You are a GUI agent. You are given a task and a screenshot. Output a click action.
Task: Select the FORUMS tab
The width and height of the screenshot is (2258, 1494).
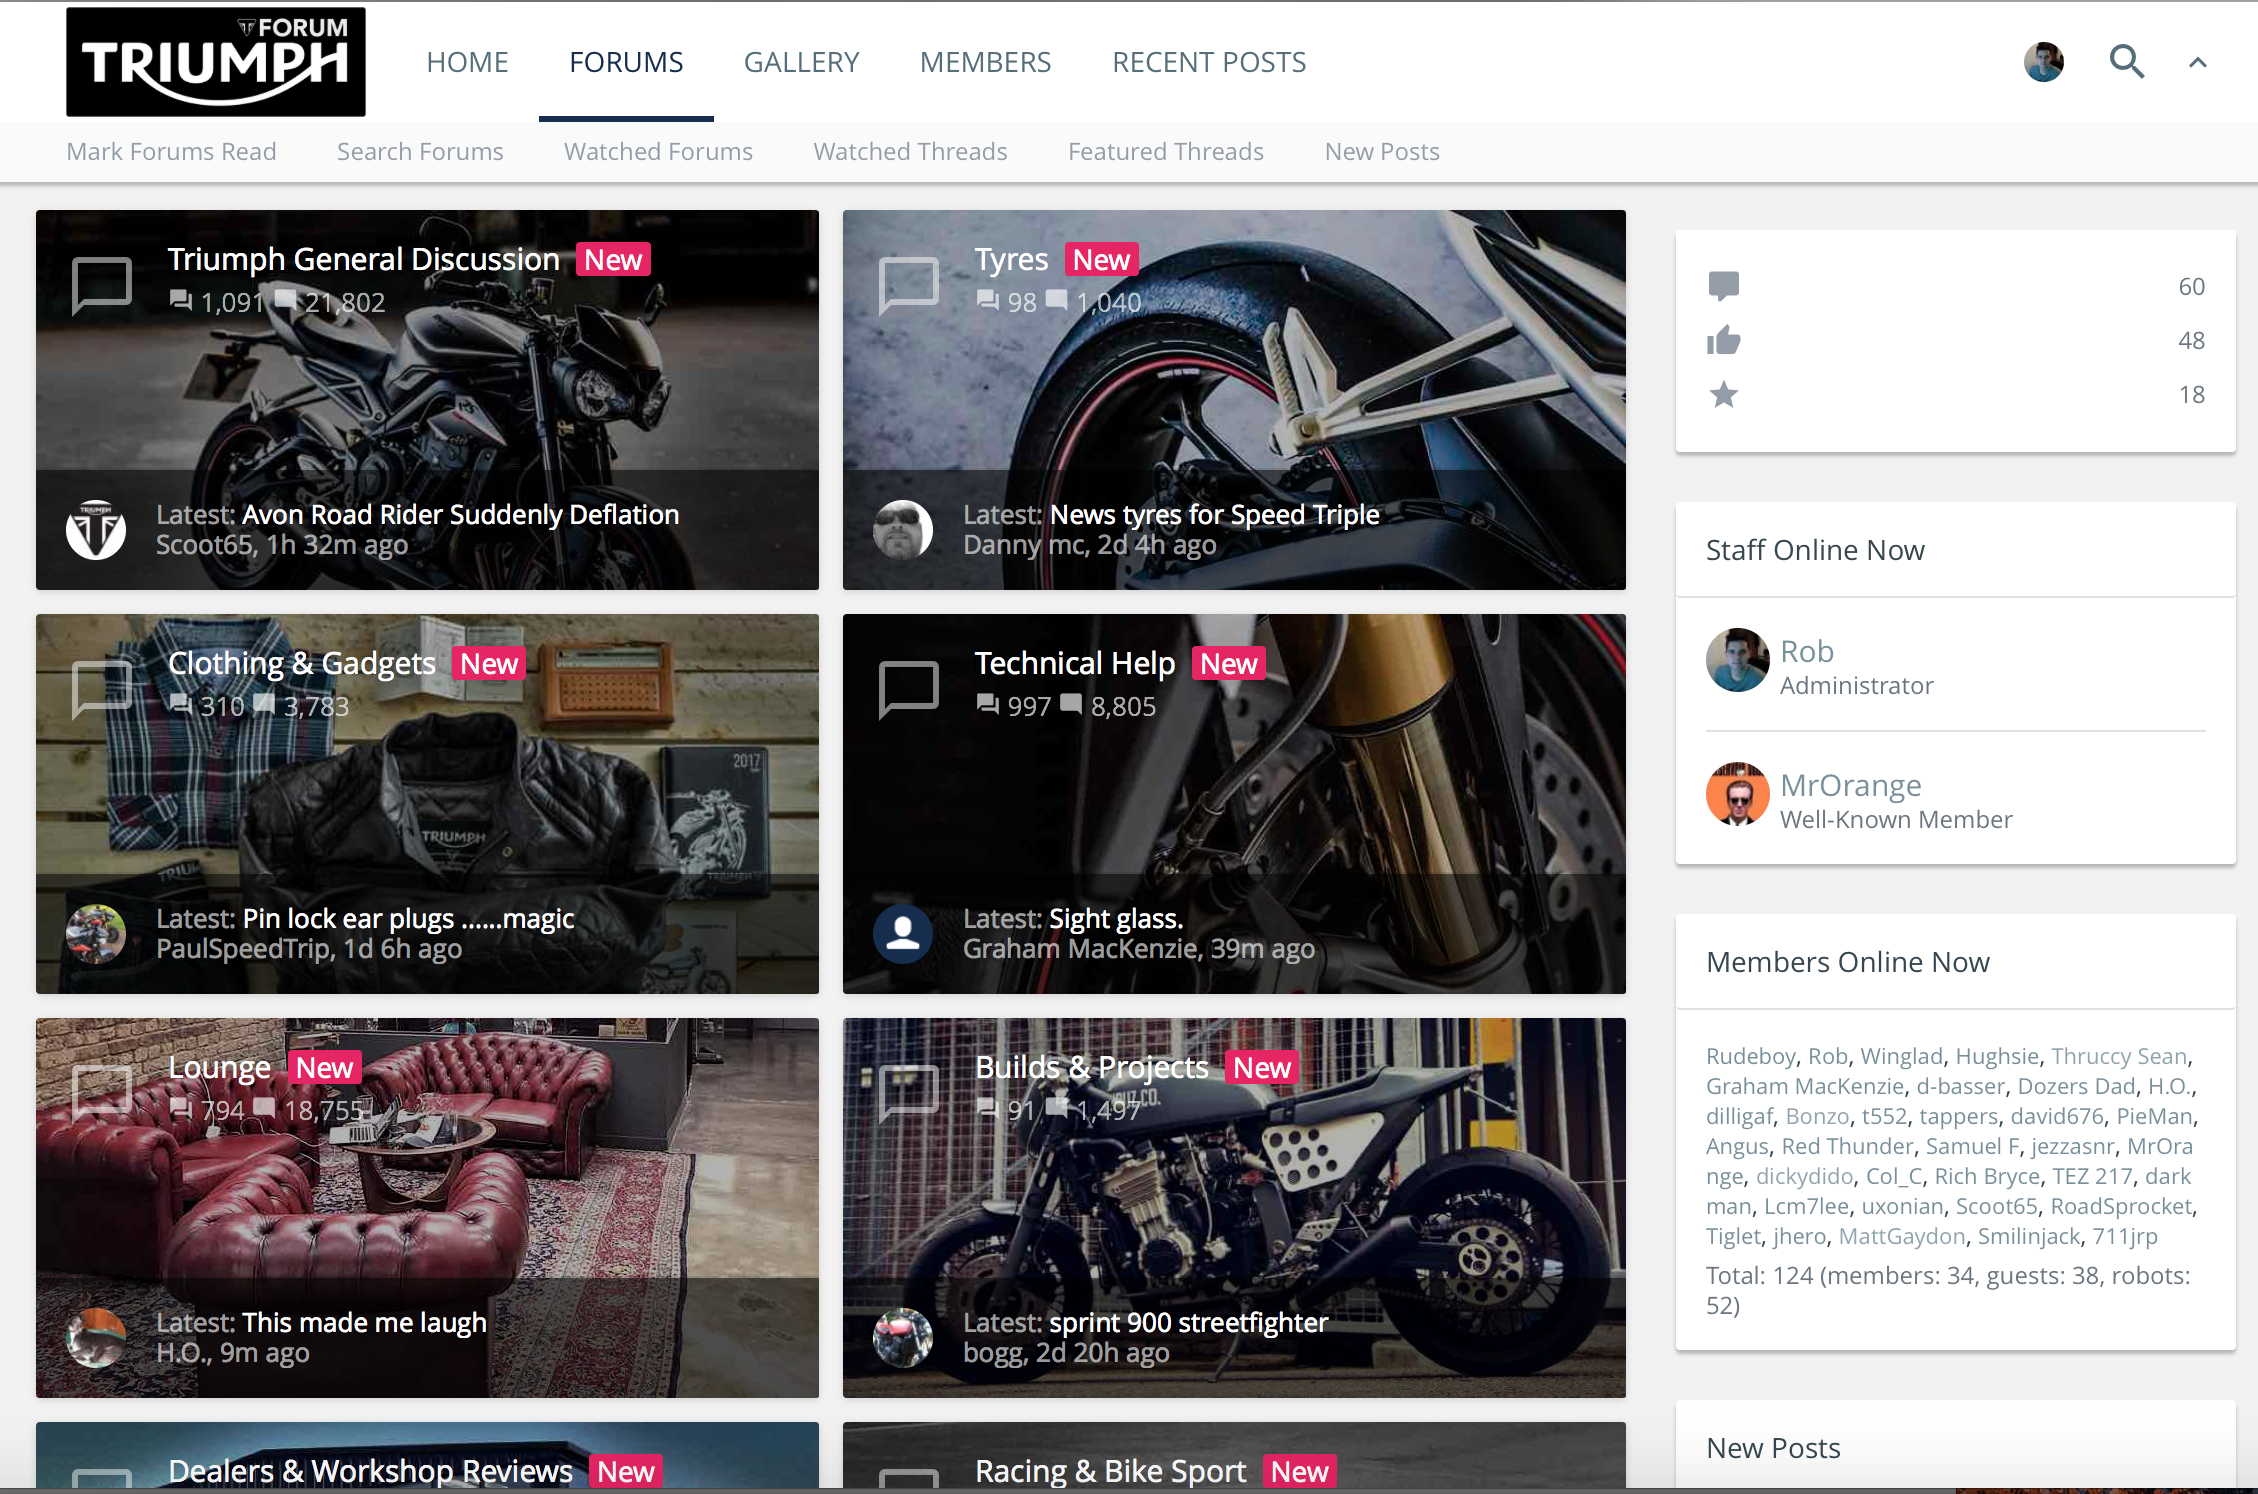click(x=626, y=62)
